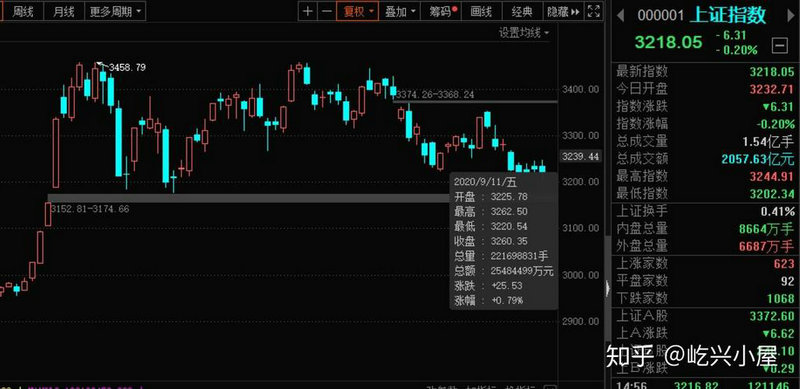Viewport: 800px width, 389px height.
Task: Click the 平盘家数 92 row
Action: coord(706,281)
